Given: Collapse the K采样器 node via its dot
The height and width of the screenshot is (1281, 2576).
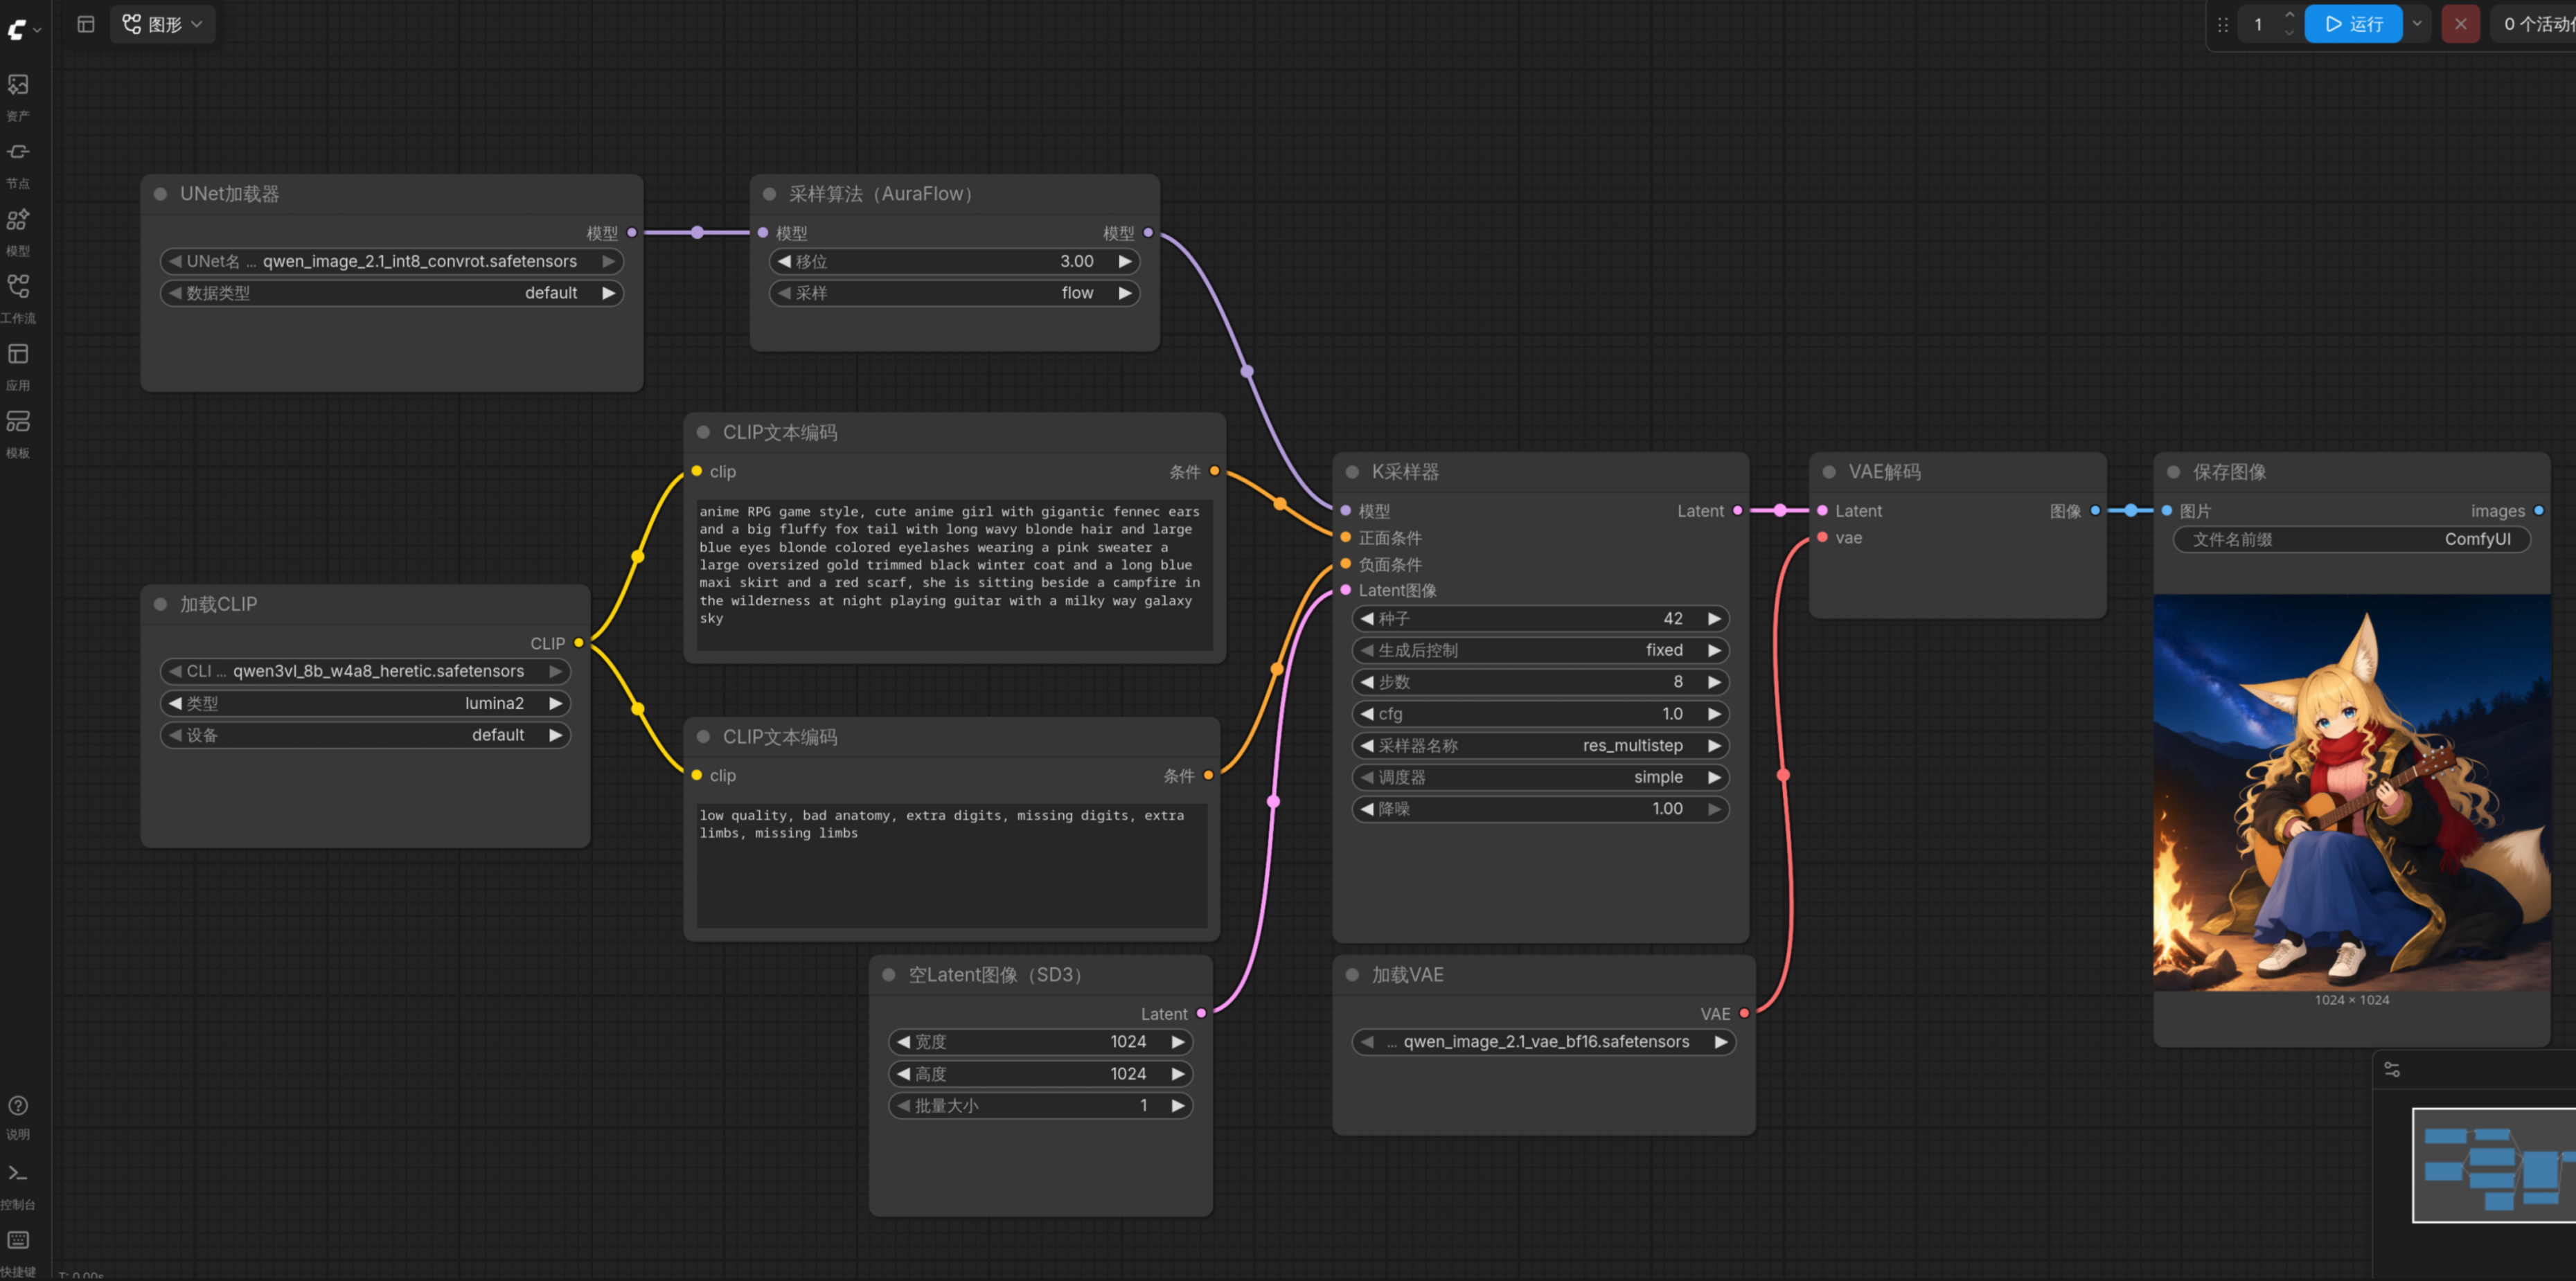Looking at the screenshot, I should click(1352, 472).
